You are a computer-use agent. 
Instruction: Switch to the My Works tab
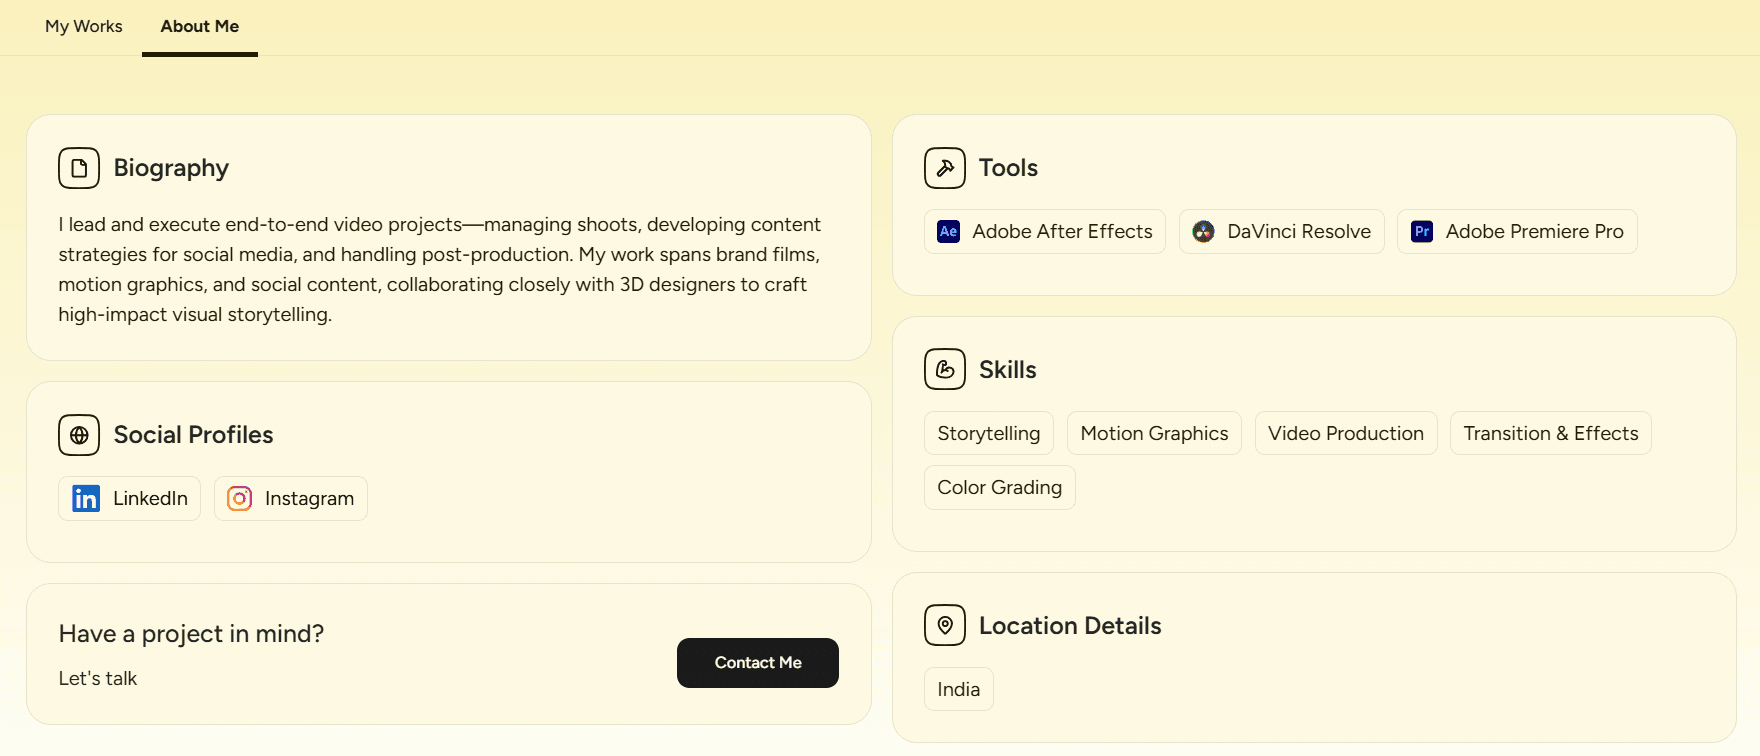click(84, 26)
